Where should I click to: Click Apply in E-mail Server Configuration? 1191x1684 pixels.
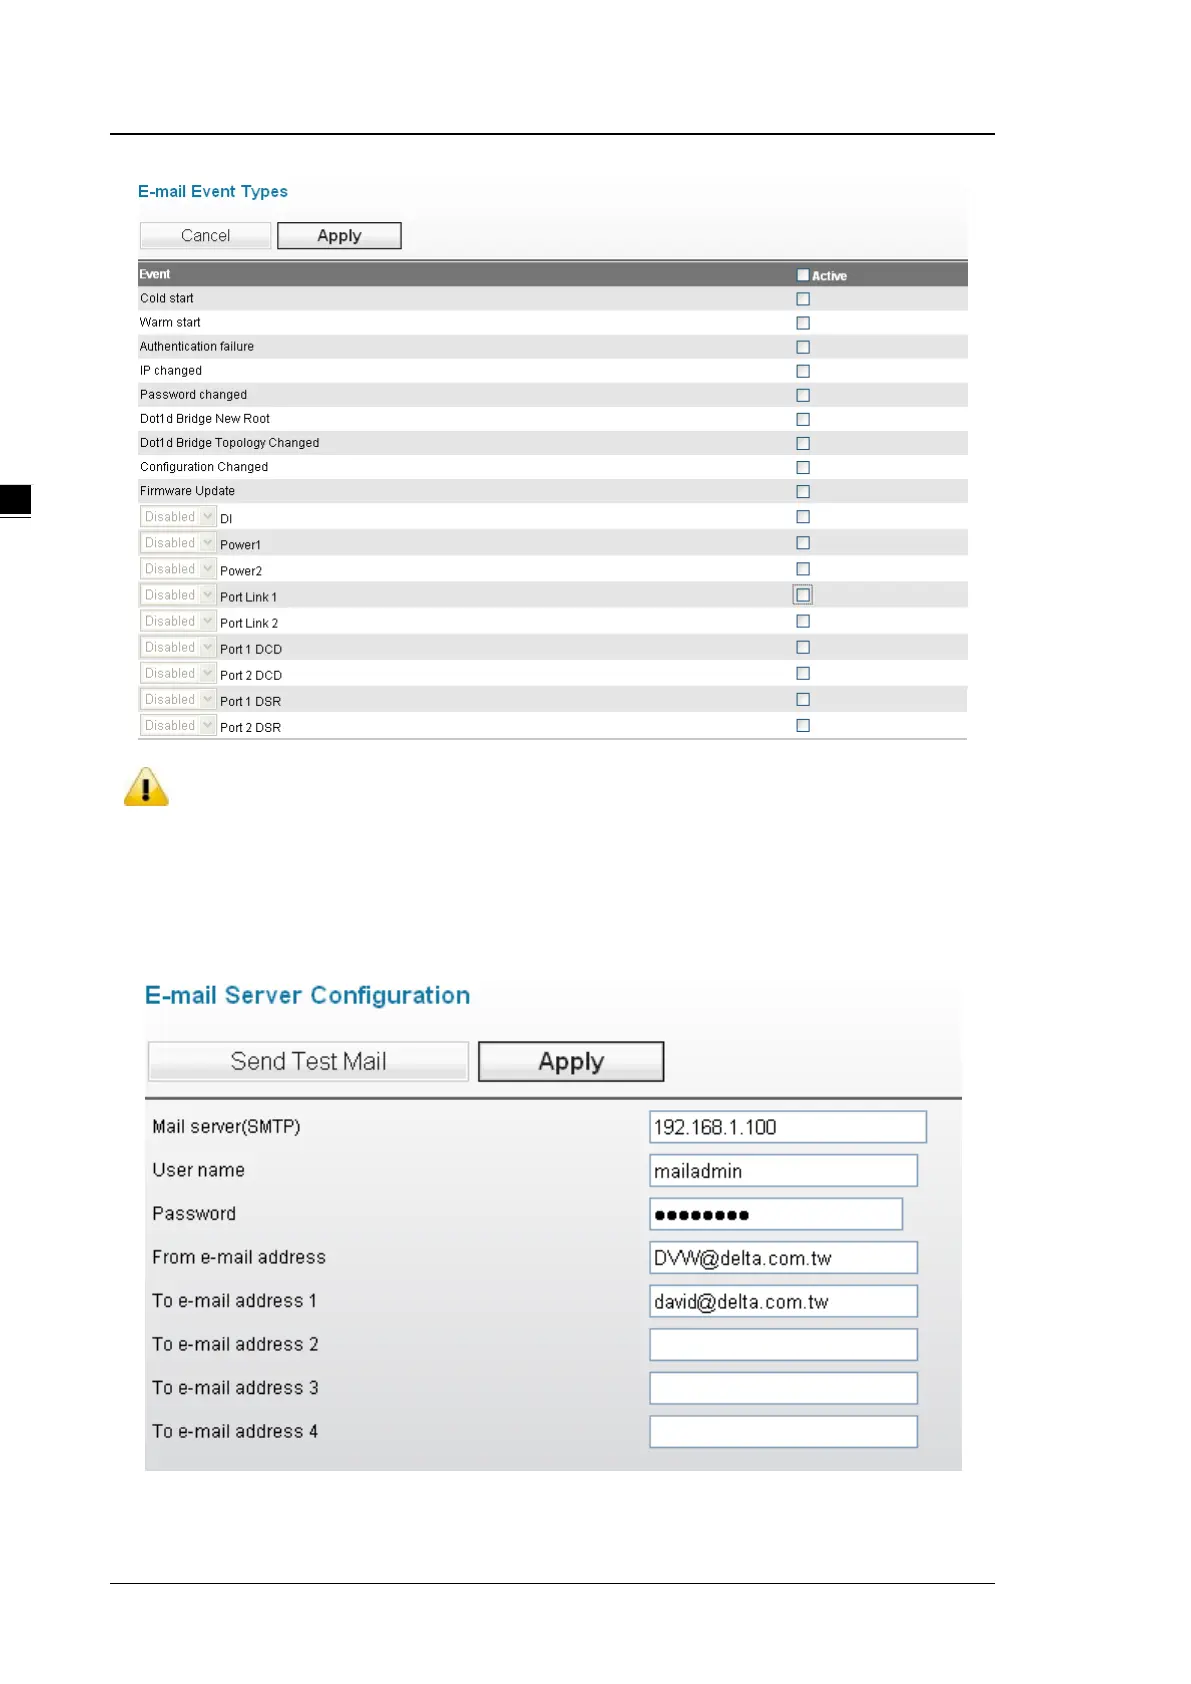pyautogui.click(x=571, y=1061)
